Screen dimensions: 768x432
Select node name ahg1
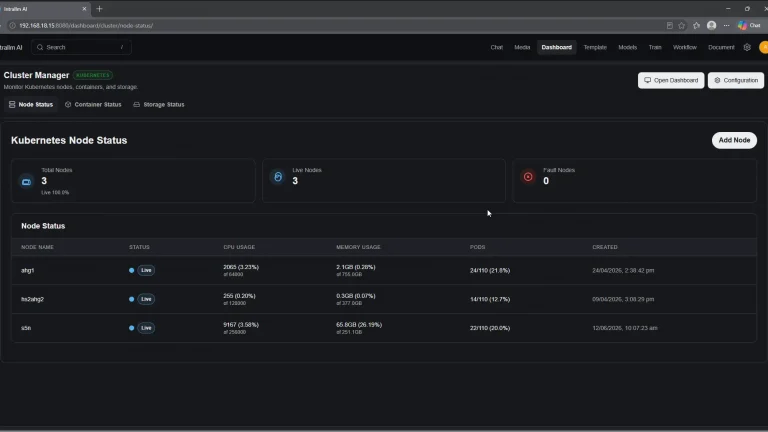coord(27,270)
